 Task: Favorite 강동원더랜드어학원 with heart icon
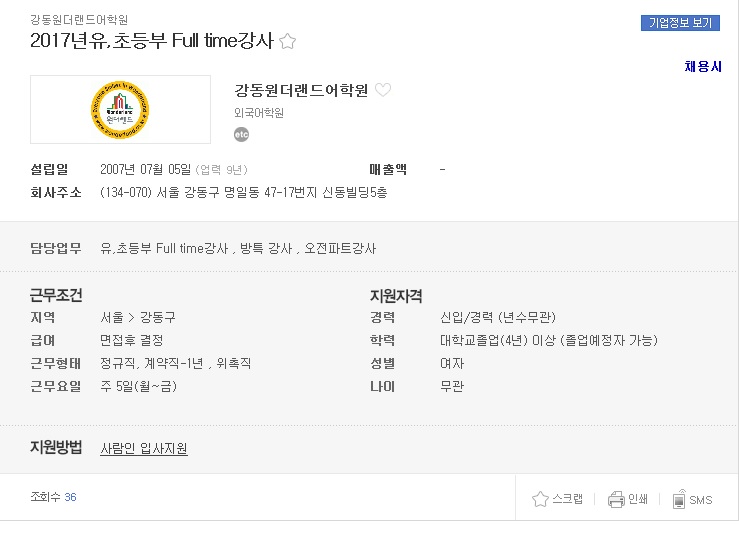(383, 90)
